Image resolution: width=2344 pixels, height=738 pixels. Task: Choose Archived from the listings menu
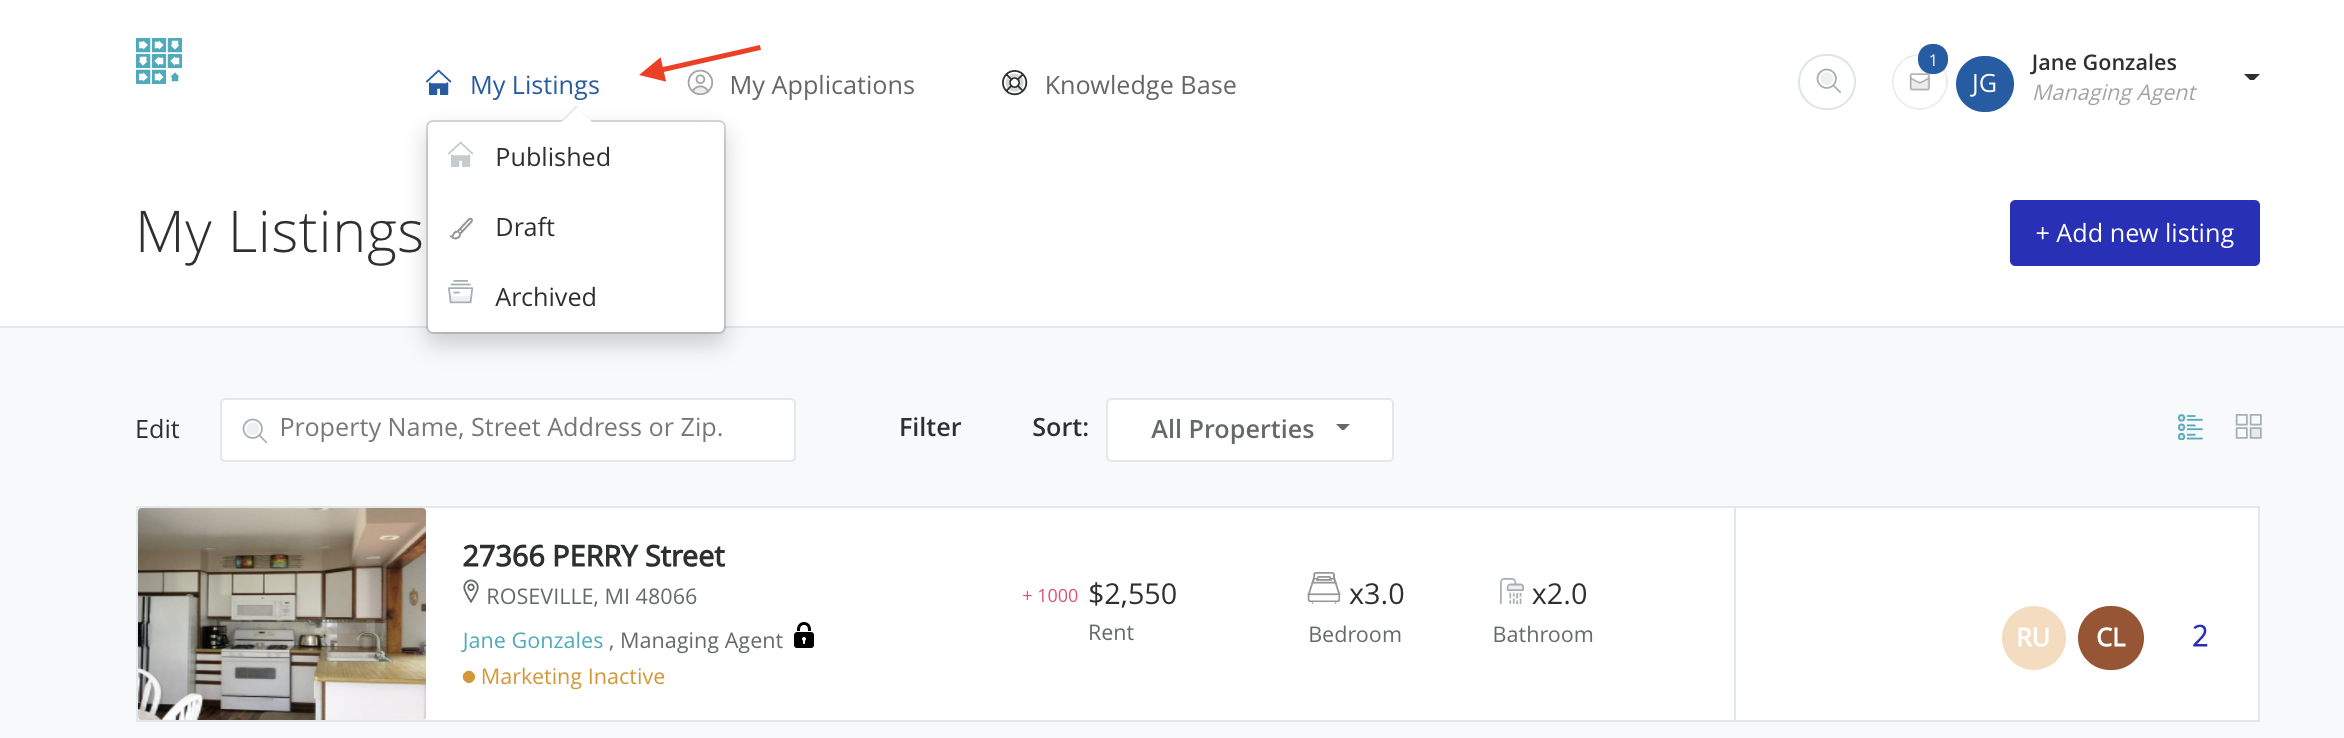[545, 297]
